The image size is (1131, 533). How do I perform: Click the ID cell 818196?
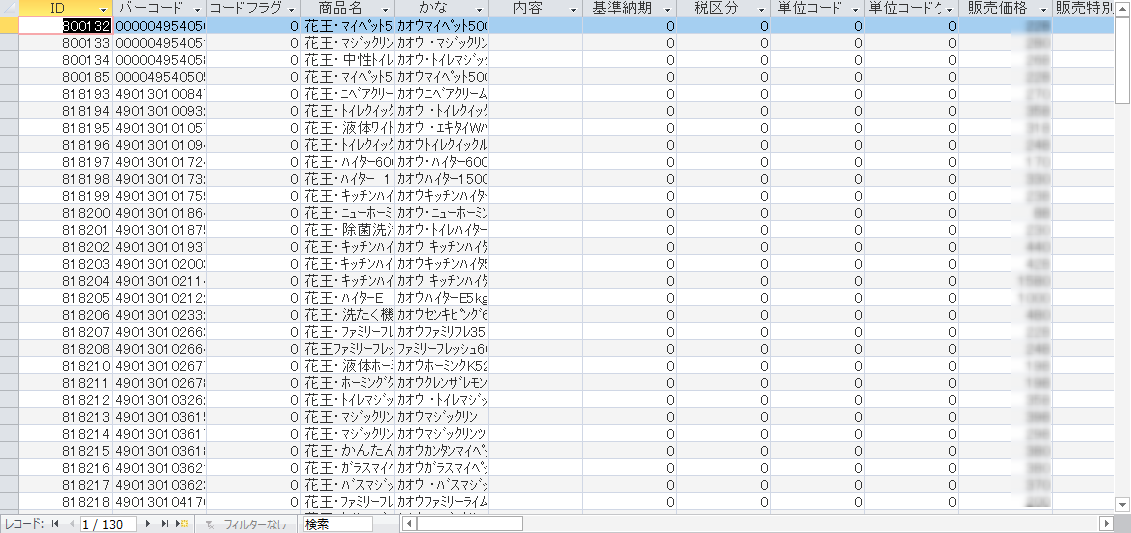pos(65,144)
